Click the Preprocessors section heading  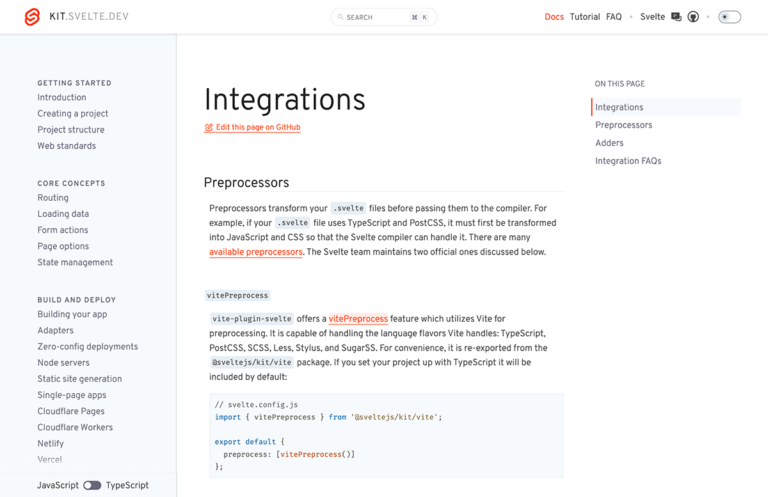tap(246, 183)
